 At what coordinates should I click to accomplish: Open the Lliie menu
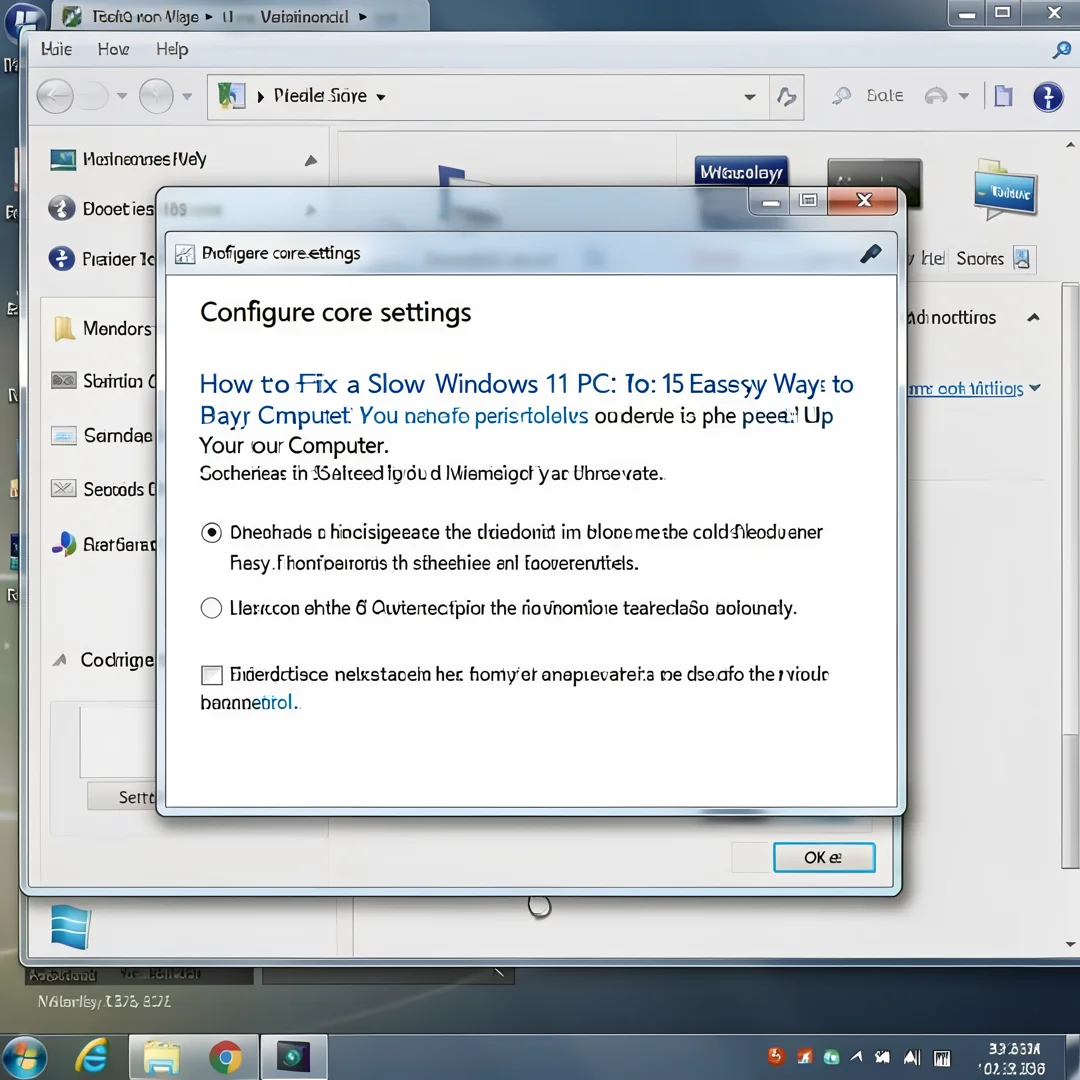[56, 49]
